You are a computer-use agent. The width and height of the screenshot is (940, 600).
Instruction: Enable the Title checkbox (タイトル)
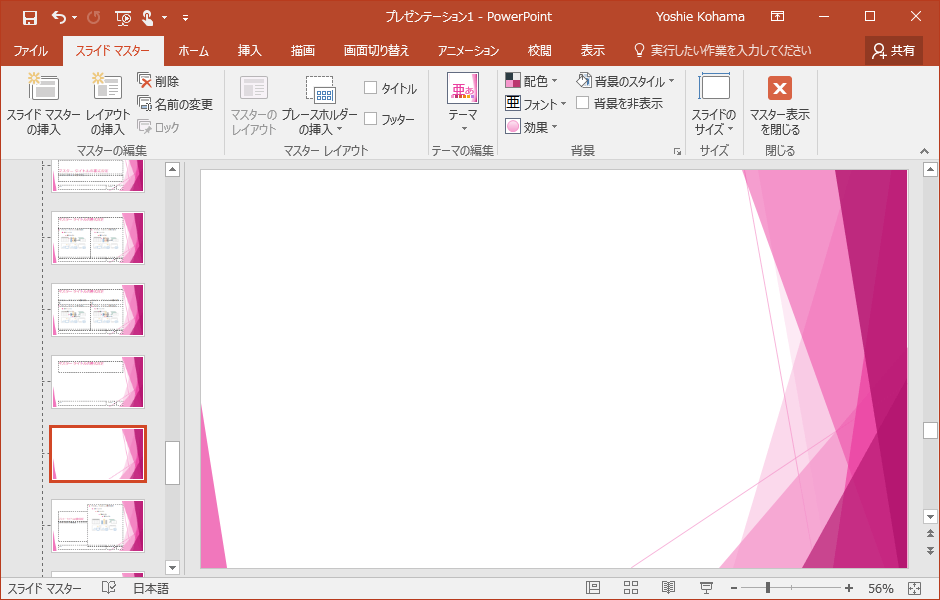click(x=370, y=88)
